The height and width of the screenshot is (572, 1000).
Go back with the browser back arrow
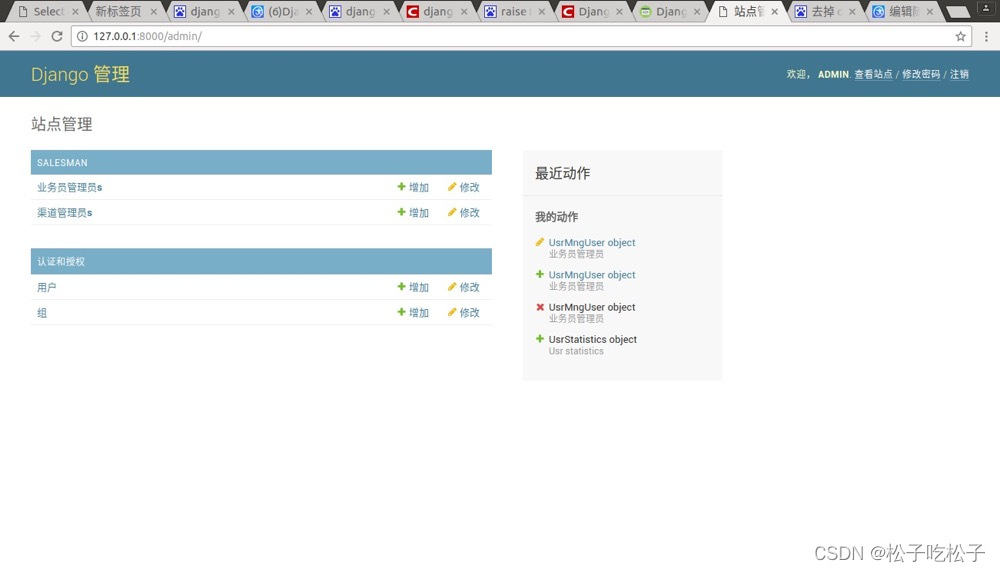14,36
